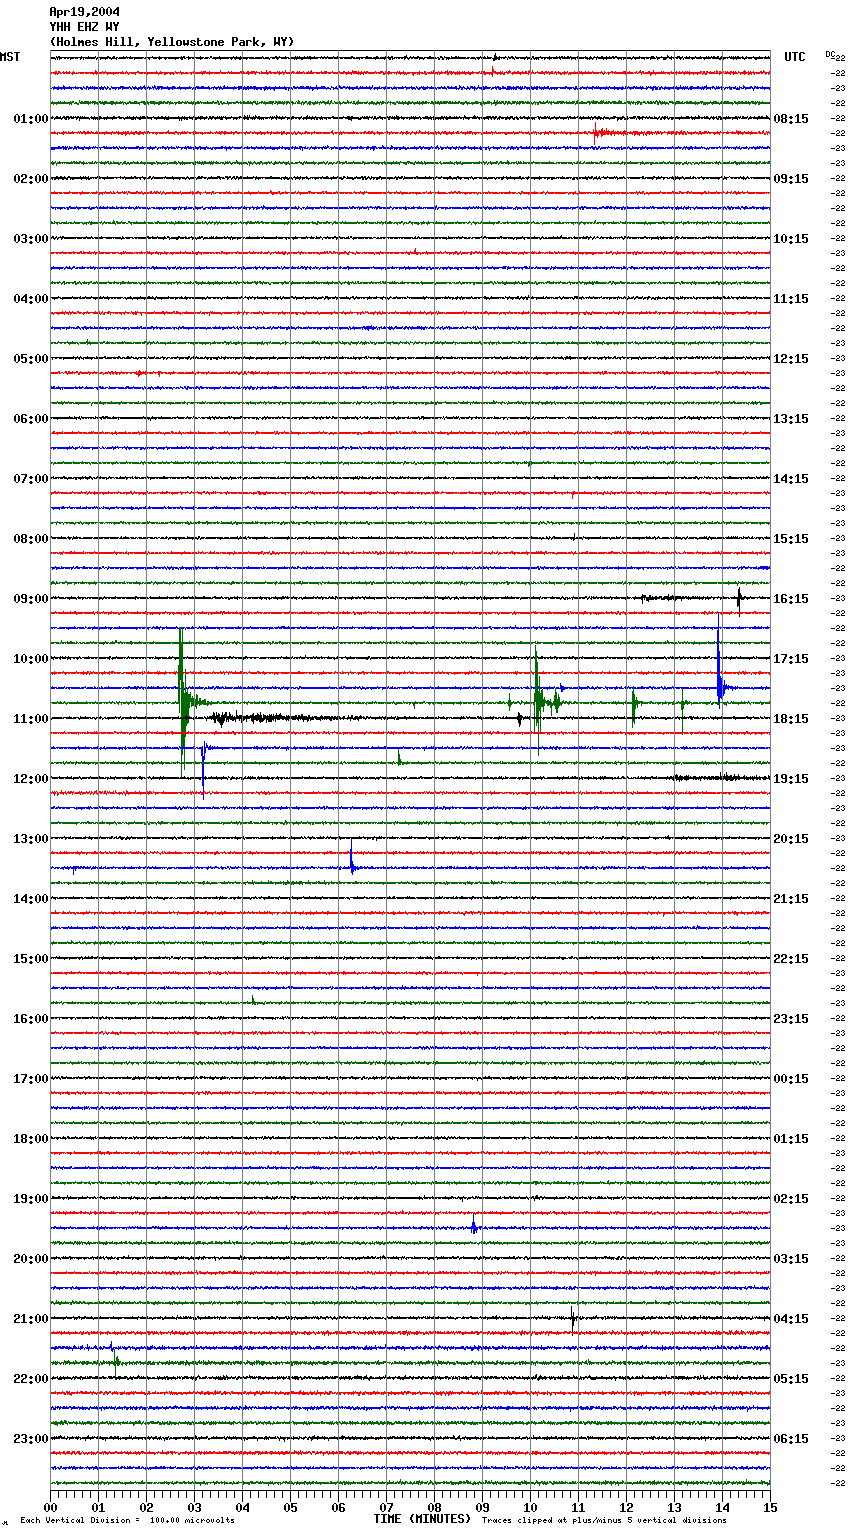Click the 15 minute mark on time axis

pos(770,1507)
